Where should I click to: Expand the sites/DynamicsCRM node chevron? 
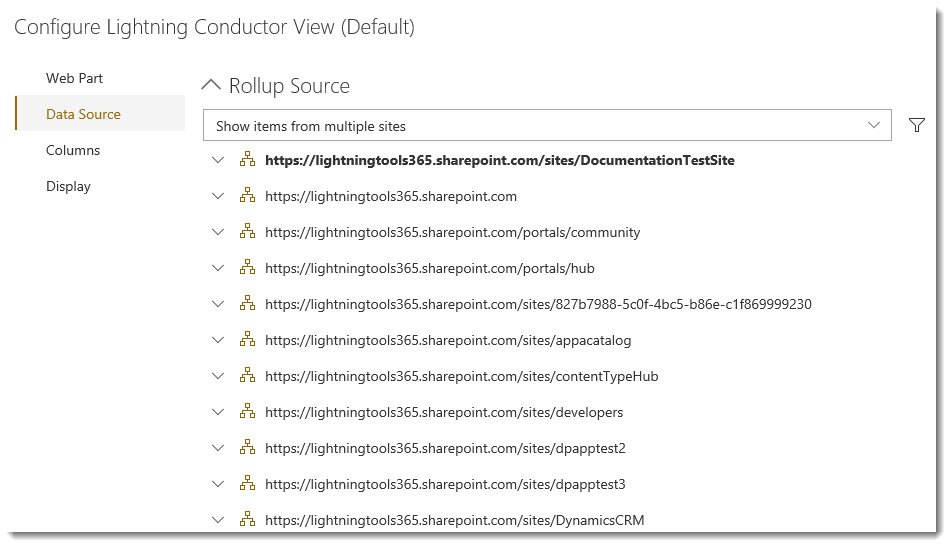tap(218, 520)
